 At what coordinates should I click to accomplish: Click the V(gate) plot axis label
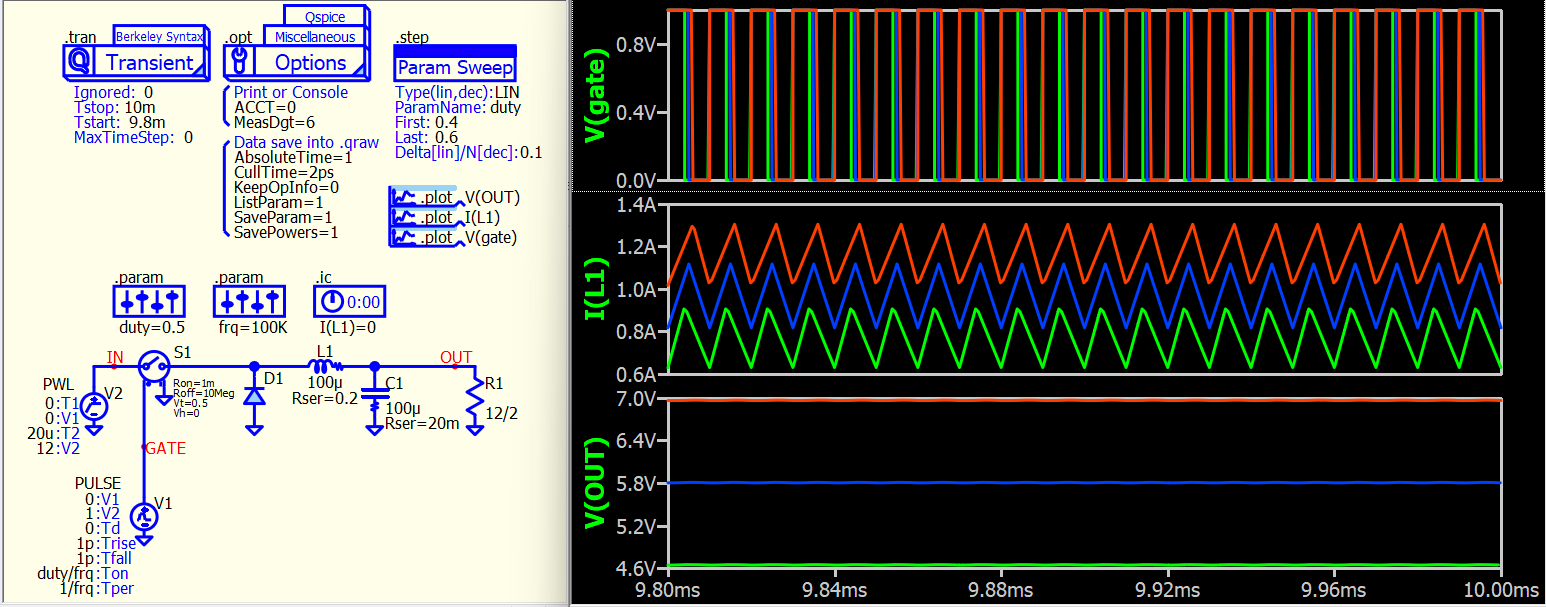pos(597,95)
